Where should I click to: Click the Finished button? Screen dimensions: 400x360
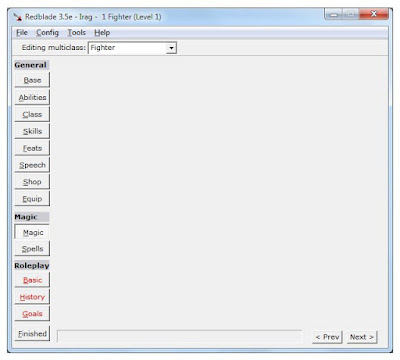32,333
